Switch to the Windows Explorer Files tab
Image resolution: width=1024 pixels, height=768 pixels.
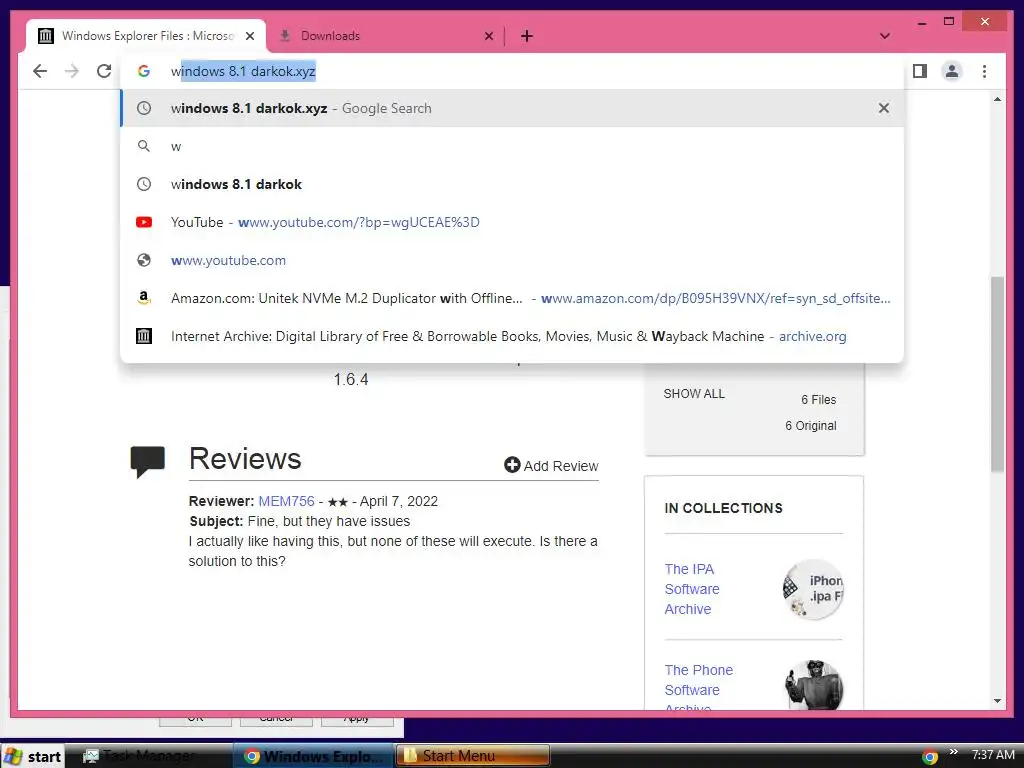tap(146, 36)
